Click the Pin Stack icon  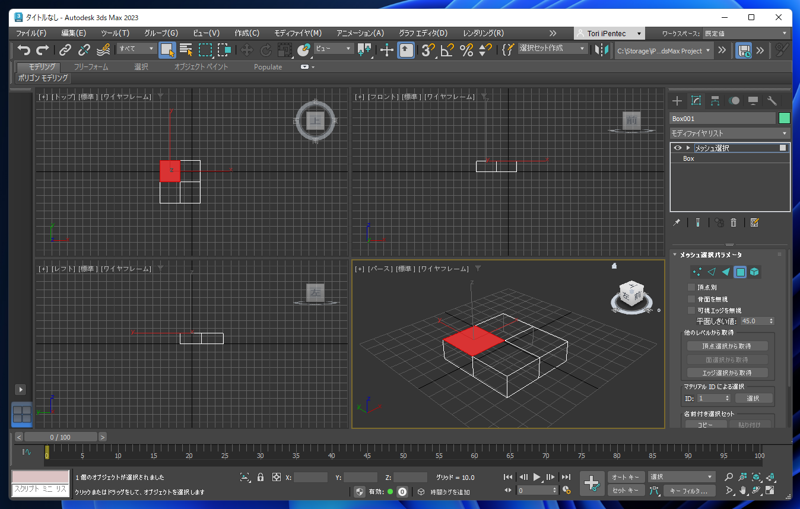(x=677, y=222)
